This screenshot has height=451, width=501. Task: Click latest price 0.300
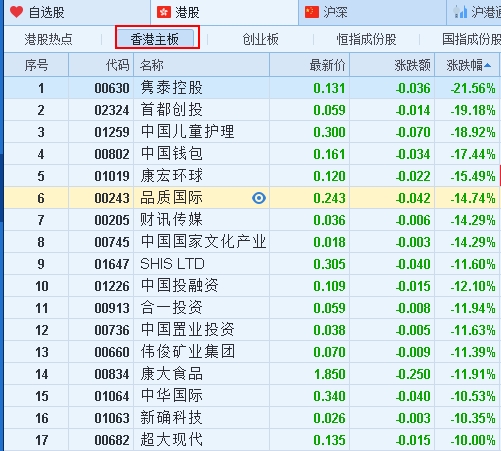[x=330, y=132]
